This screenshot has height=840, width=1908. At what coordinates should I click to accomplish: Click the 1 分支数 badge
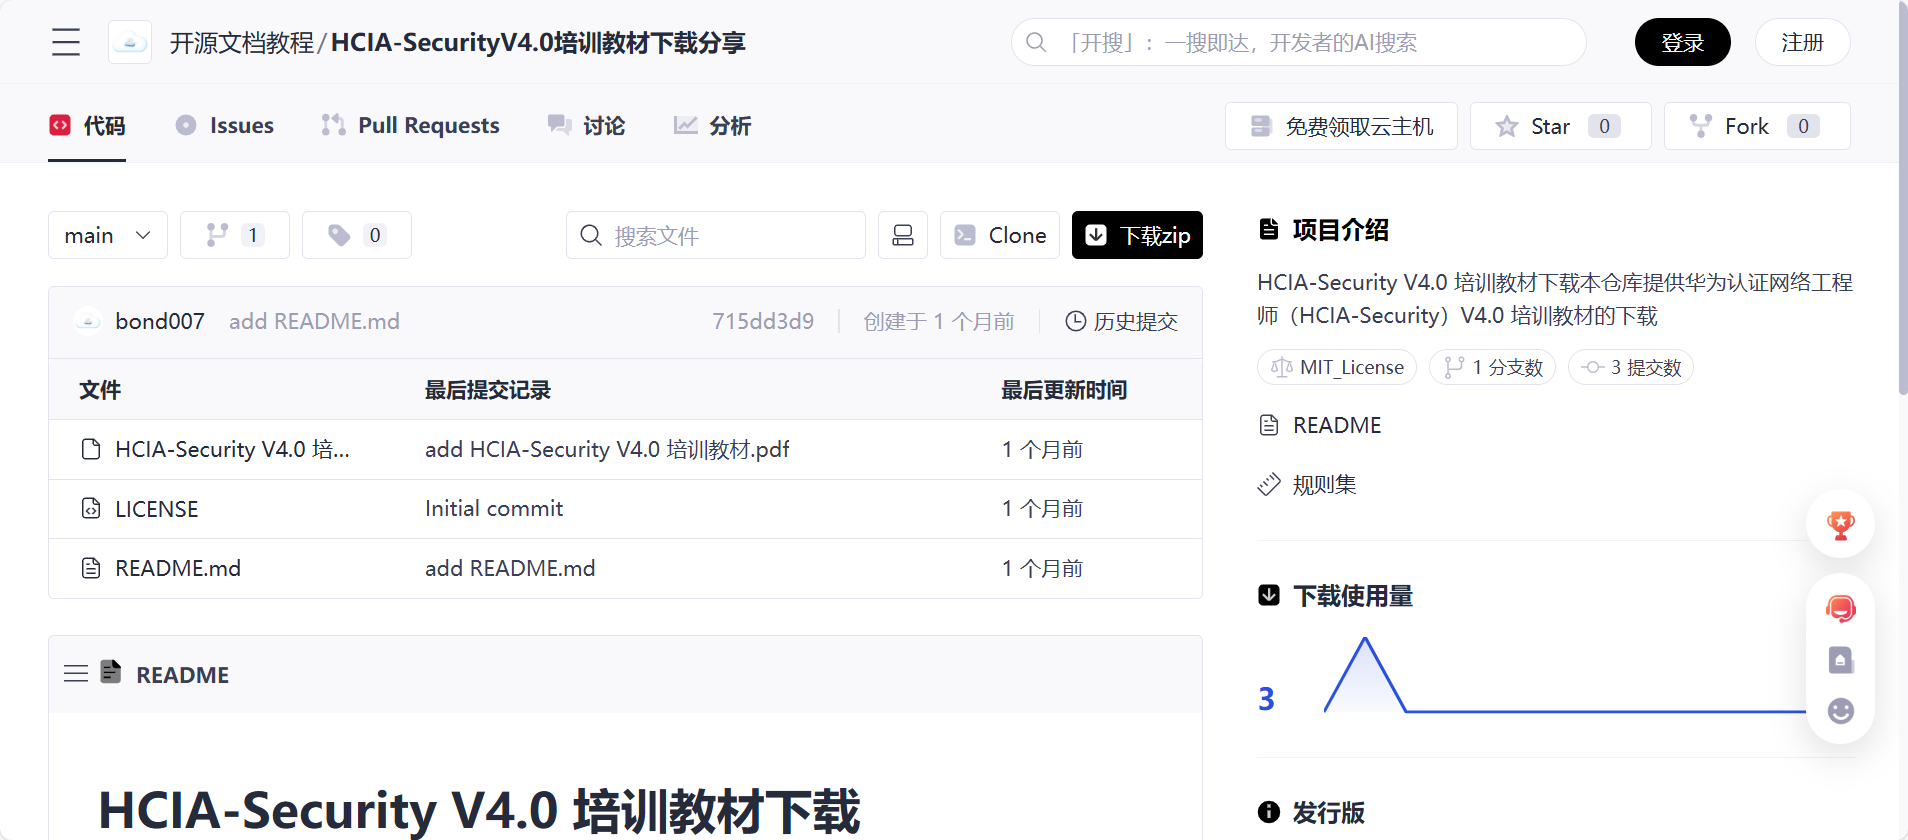[x=1492, y=367]
